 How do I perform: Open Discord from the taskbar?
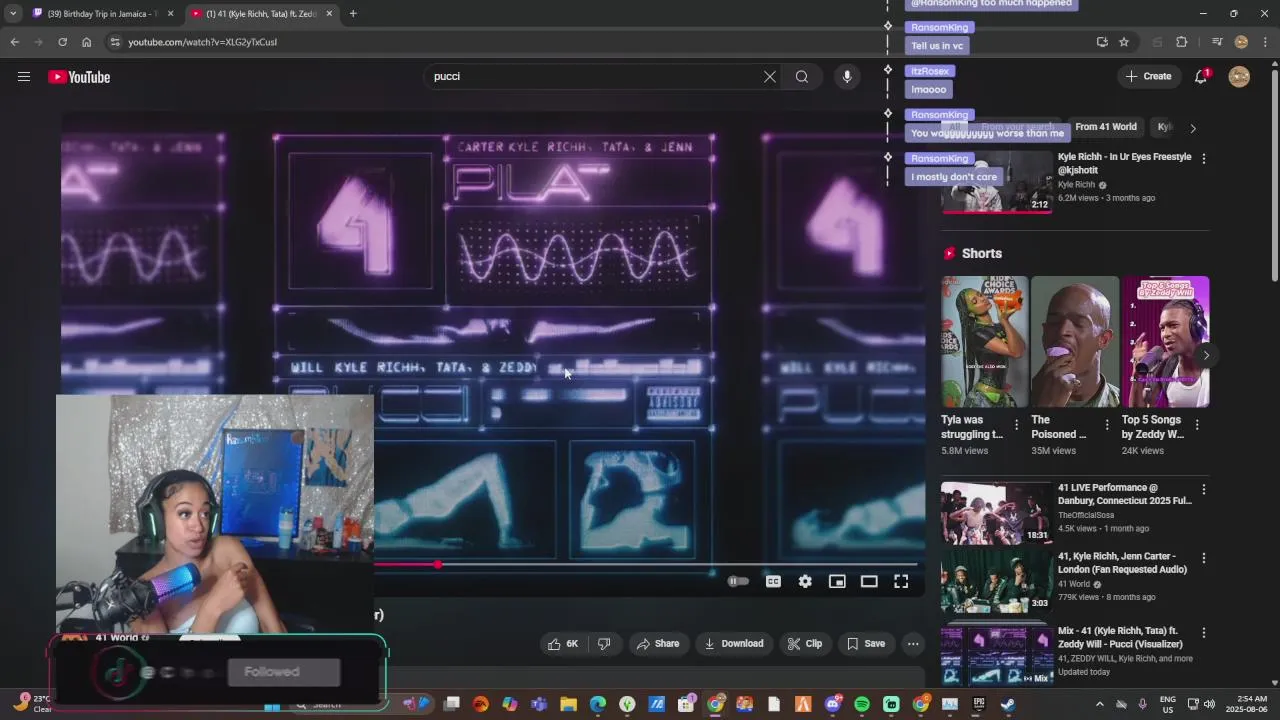(833, 704)
